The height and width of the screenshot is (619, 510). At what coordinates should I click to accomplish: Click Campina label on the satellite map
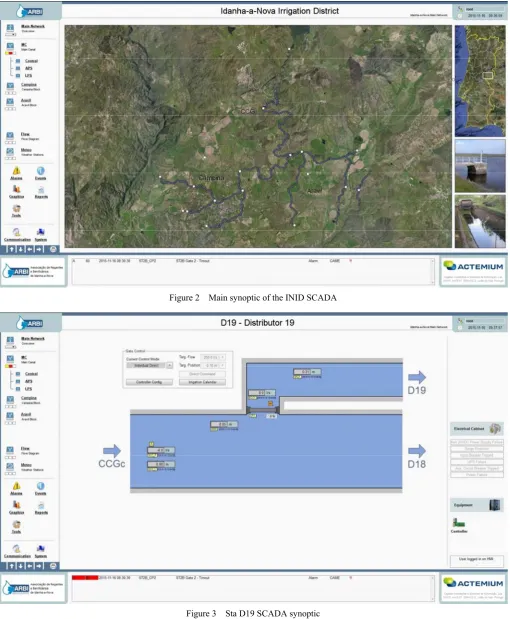click(211, 178)
